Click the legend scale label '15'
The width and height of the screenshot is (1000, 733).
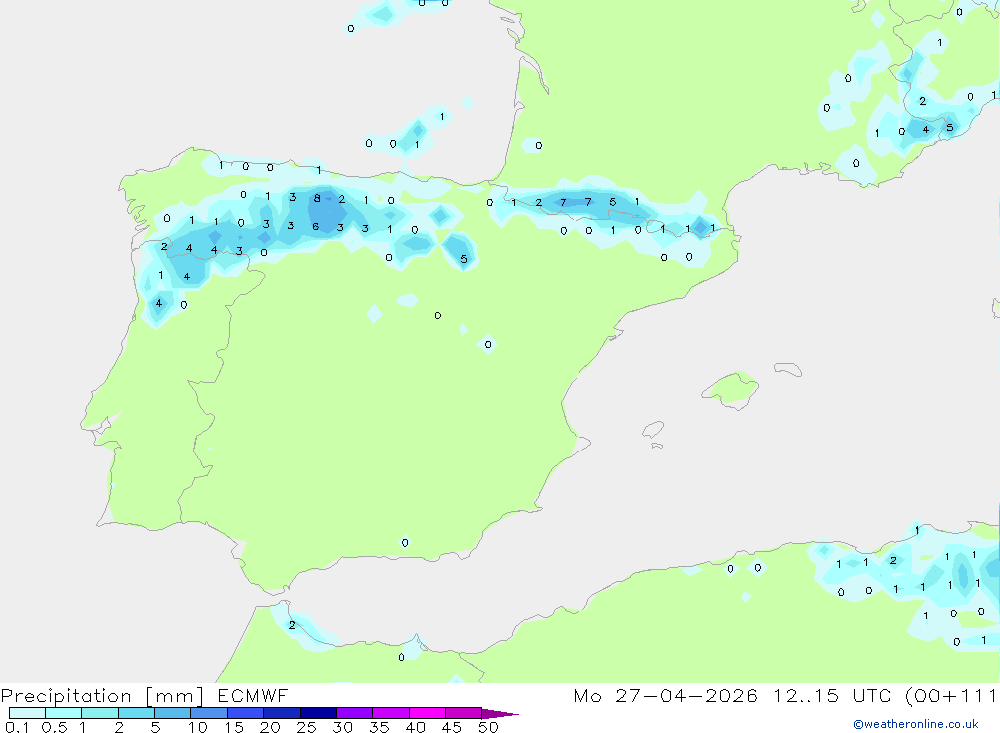[x=234, y=727]
